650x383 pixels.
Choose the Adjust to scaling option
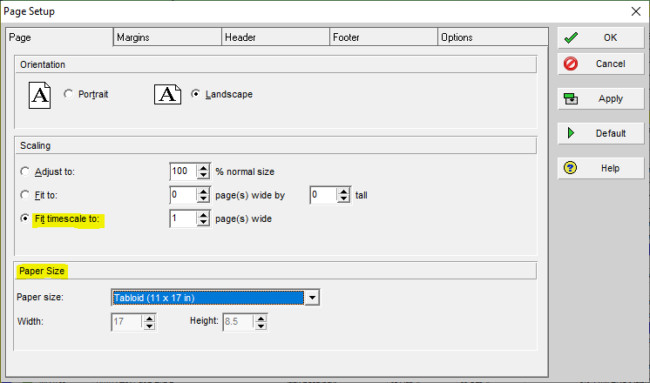25,171
